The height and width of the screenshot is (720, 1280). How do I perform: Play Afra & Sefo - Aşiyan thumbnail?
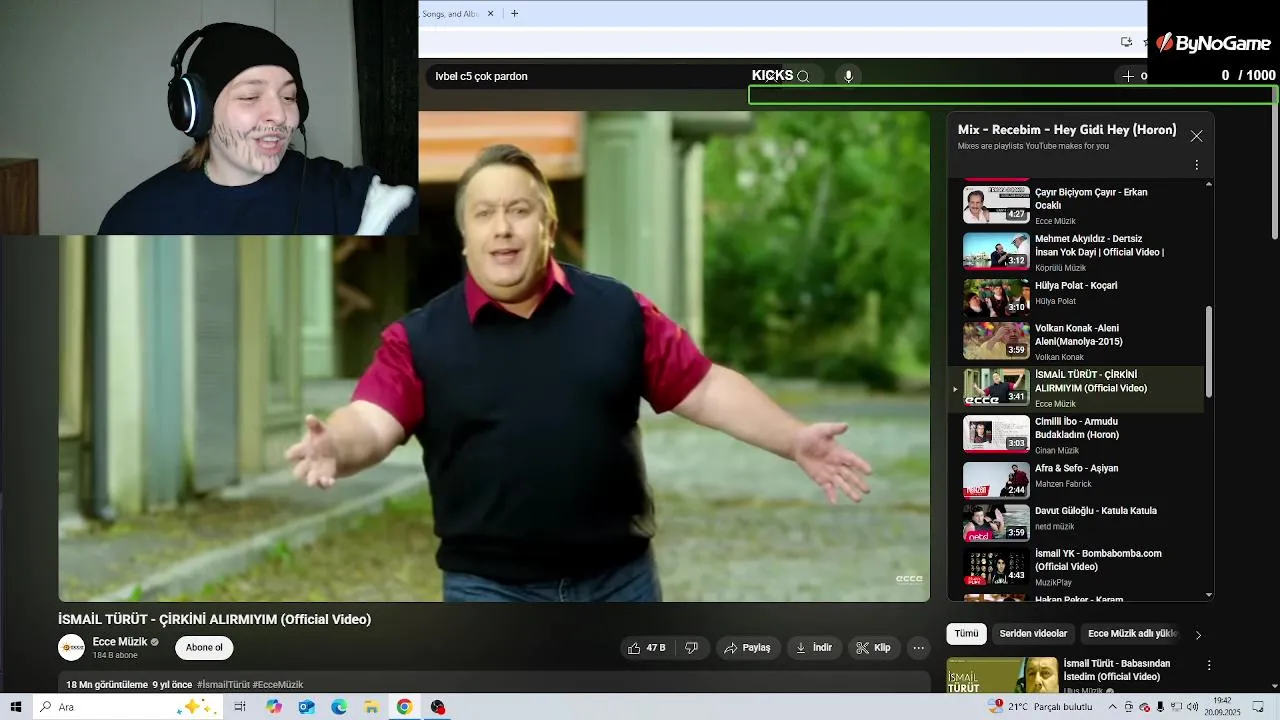click(x=996, y=480)
